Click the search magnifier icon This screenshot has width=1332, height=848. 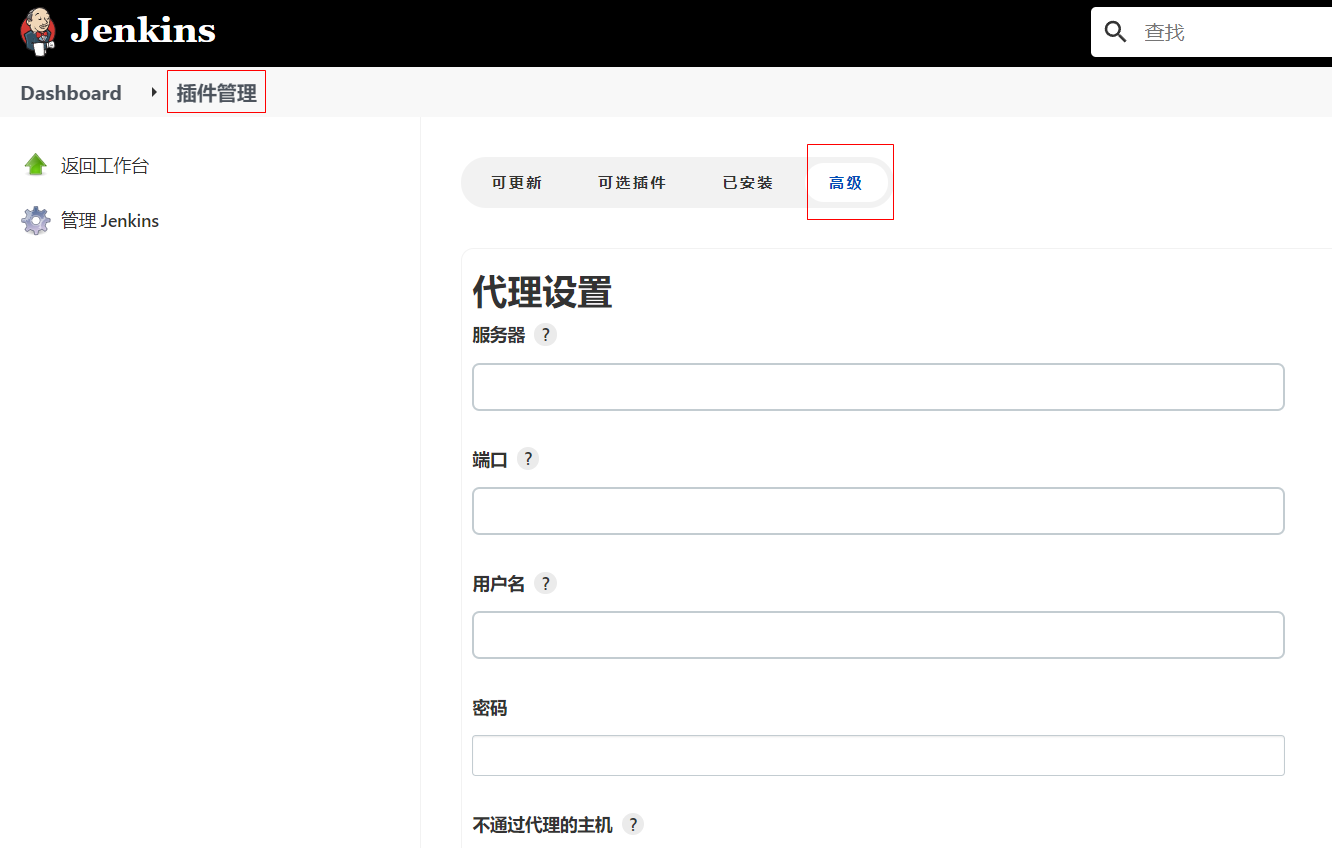(x=1115, y=31)
